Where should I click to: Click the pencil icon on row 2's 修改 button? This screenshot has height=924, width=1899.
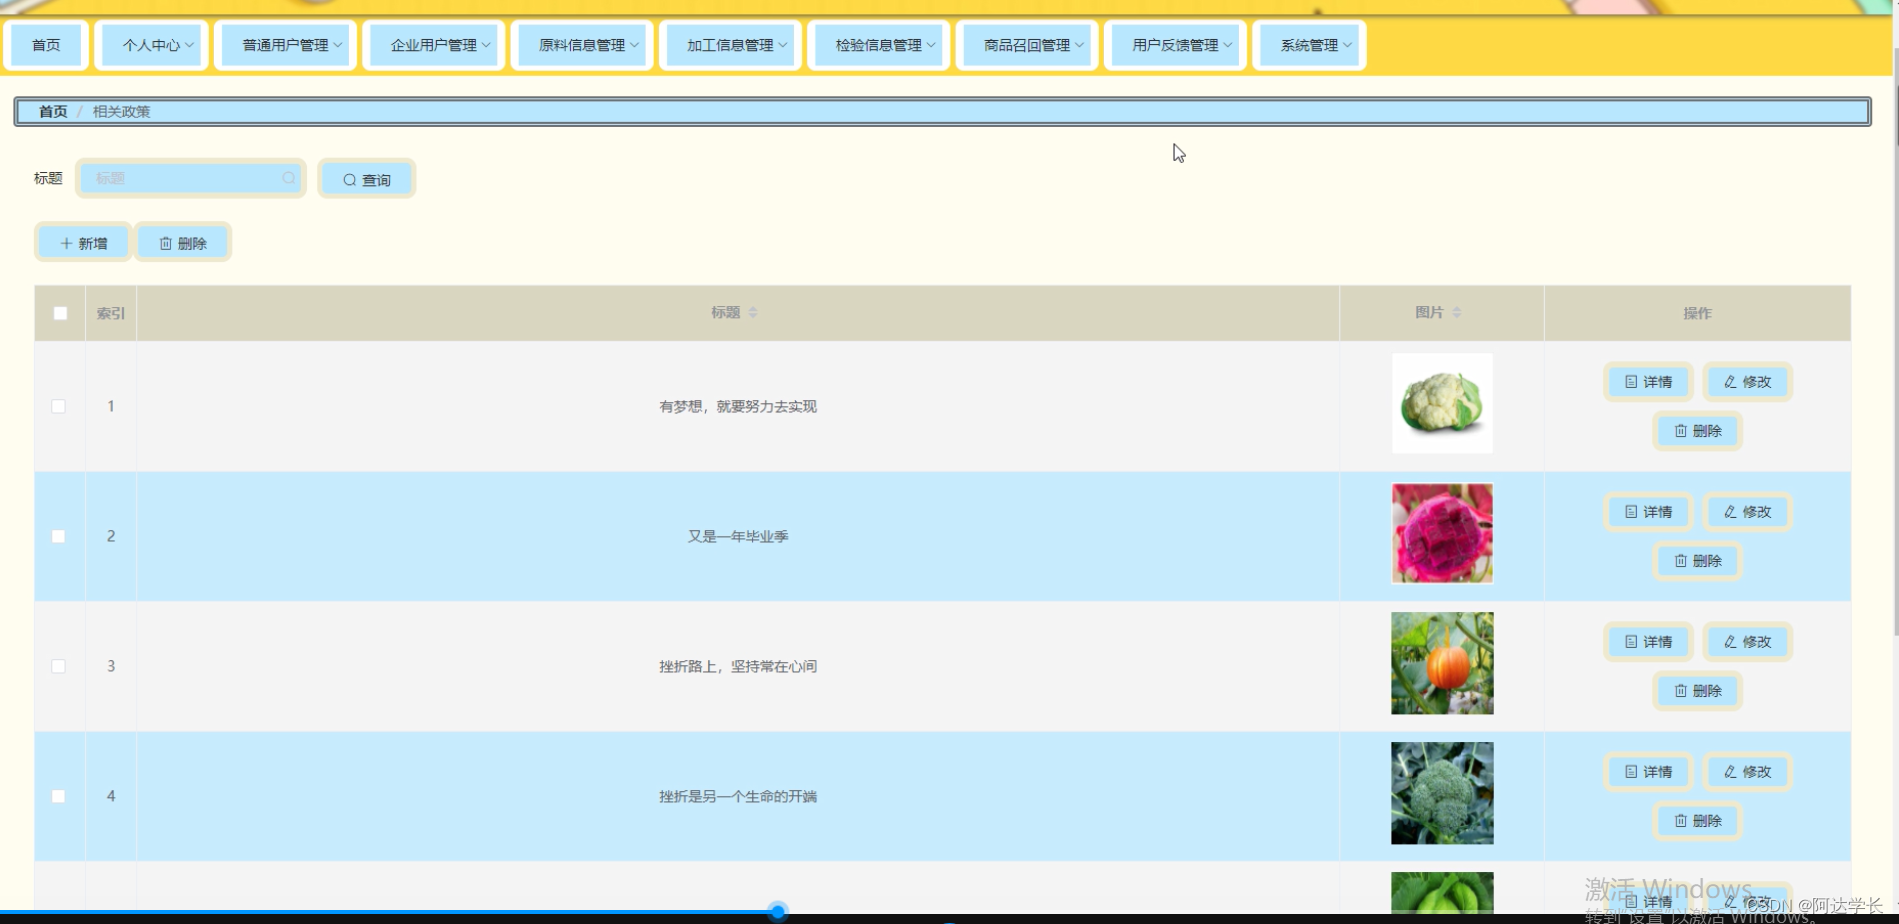[x=1731, y=511]
